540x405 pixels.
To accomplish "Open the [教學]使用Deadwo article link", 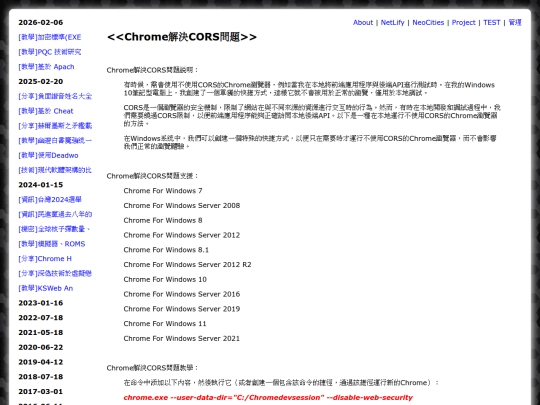I will pos(48,155).
